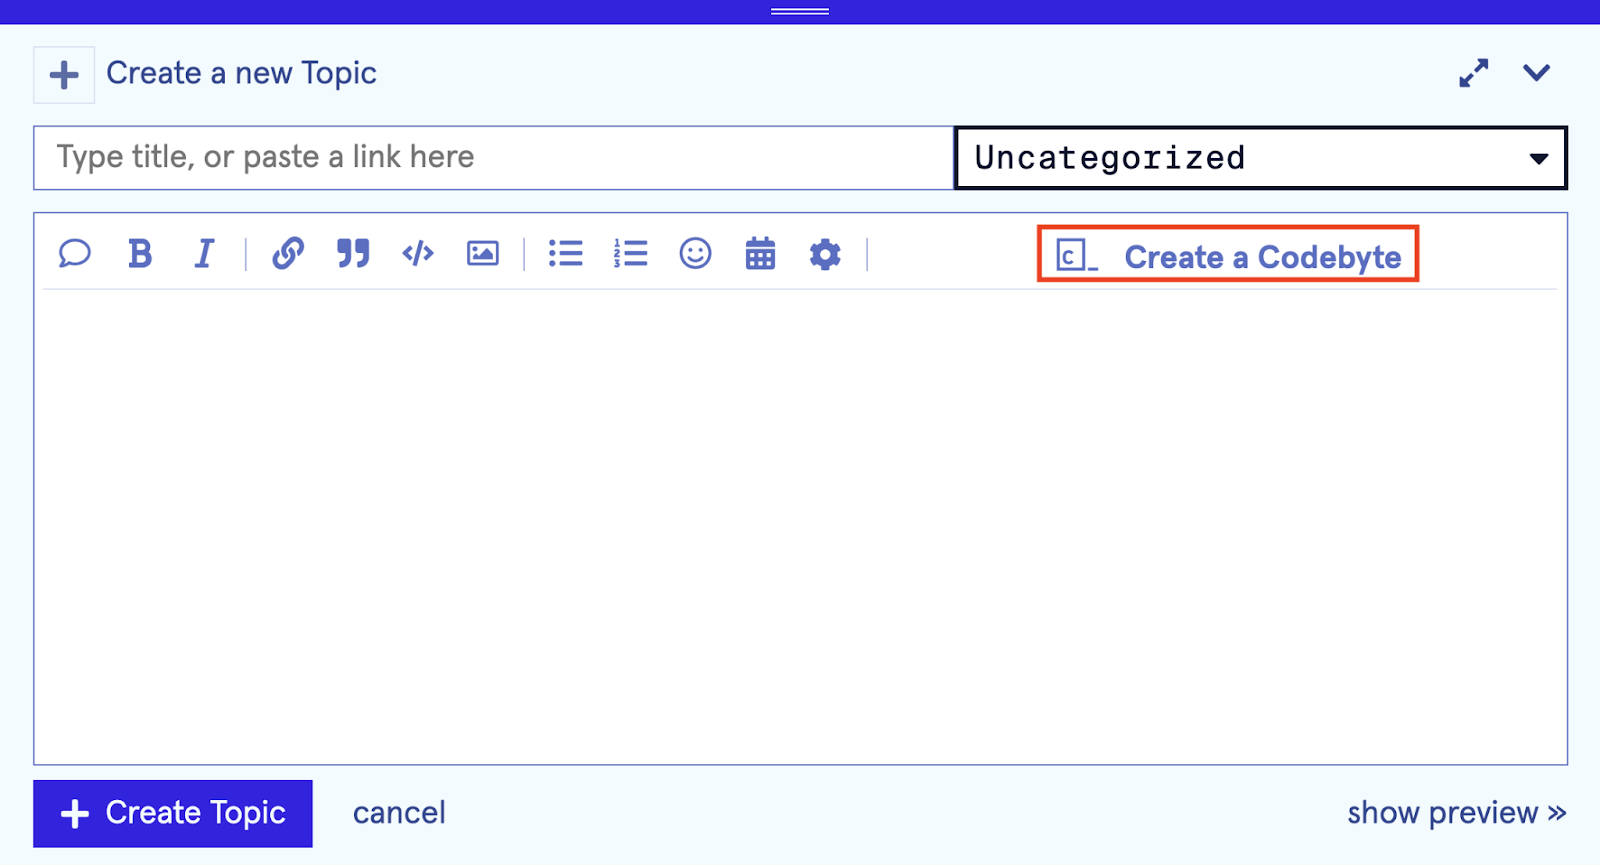This screenshot has width=1600, height=865.
Task: Expand the composer to fullscreen
Action: (1473, 73)
